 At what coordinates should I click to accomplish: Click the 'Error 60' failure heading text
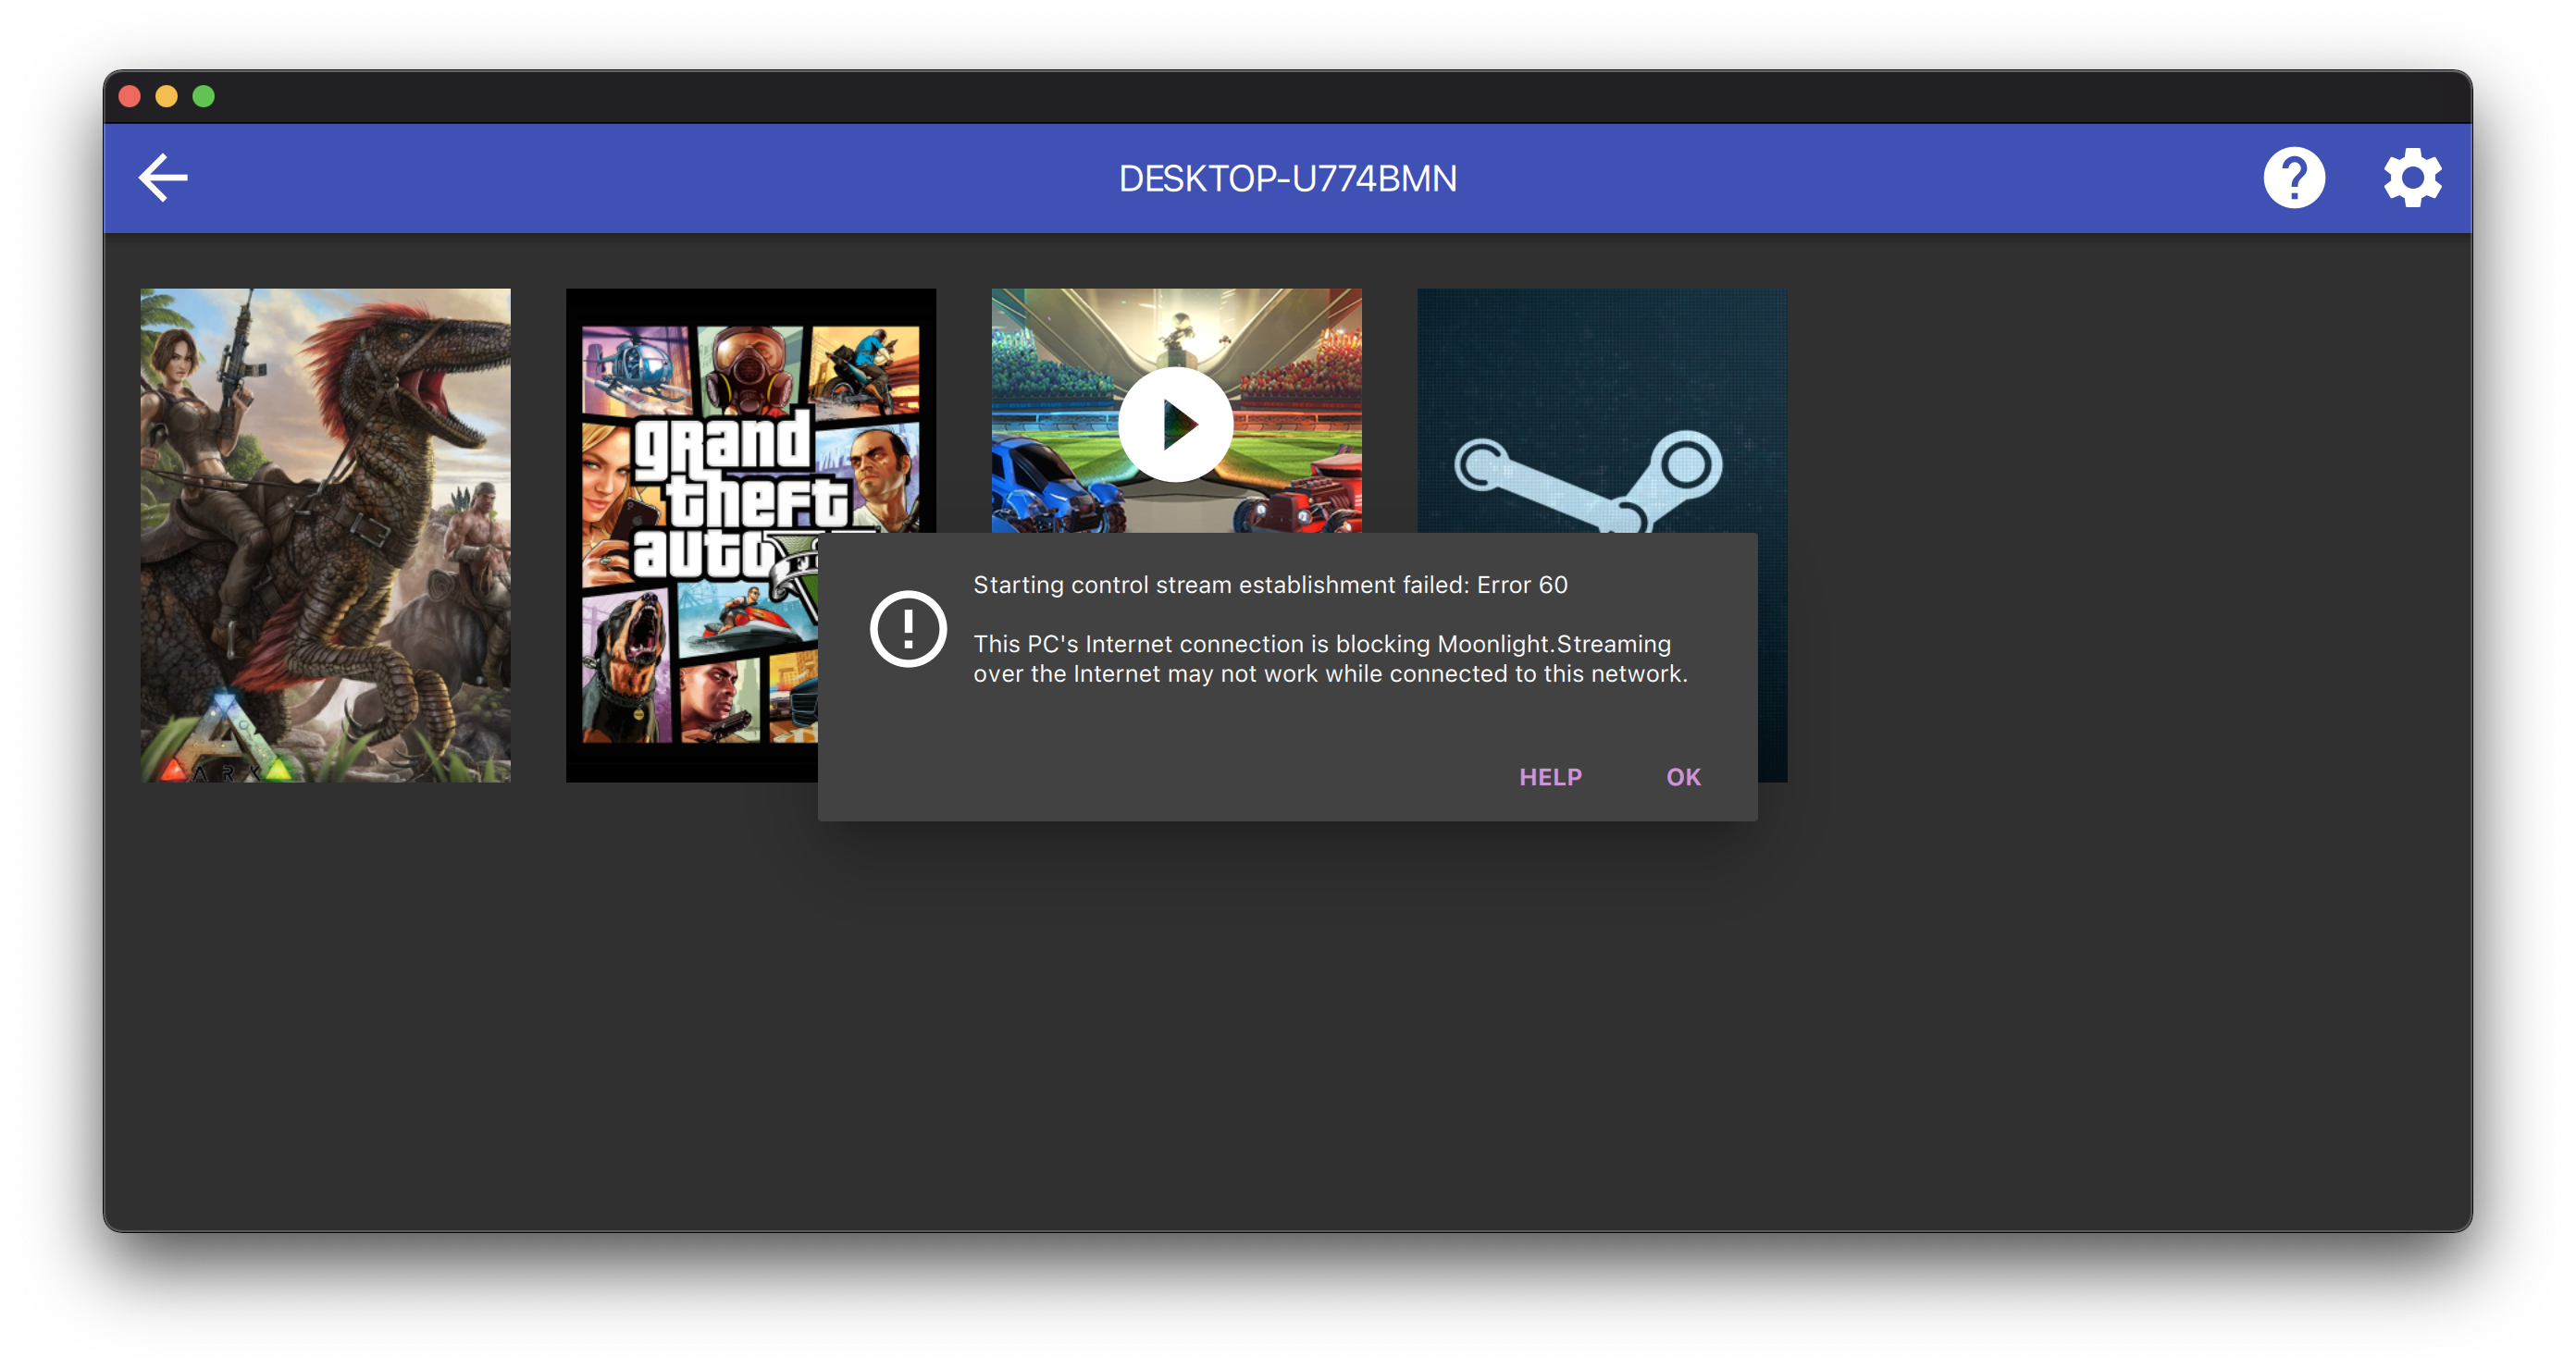(x=1270, y=585)
